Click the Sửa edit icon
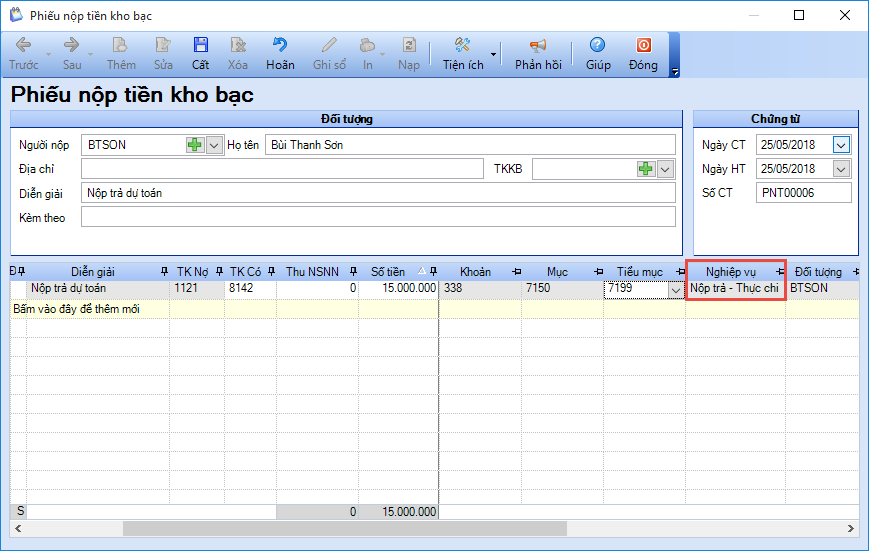The image size is (869, 551). pyautogui.click(x=163, y=54)
